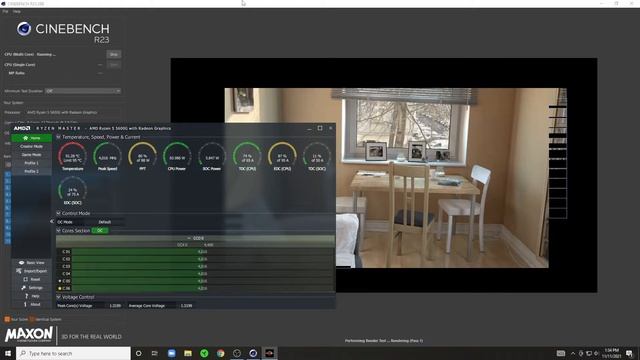The height and width of the screenshot is (360, 640).
Task: Open the notification center icon
Action: (630, 353)
